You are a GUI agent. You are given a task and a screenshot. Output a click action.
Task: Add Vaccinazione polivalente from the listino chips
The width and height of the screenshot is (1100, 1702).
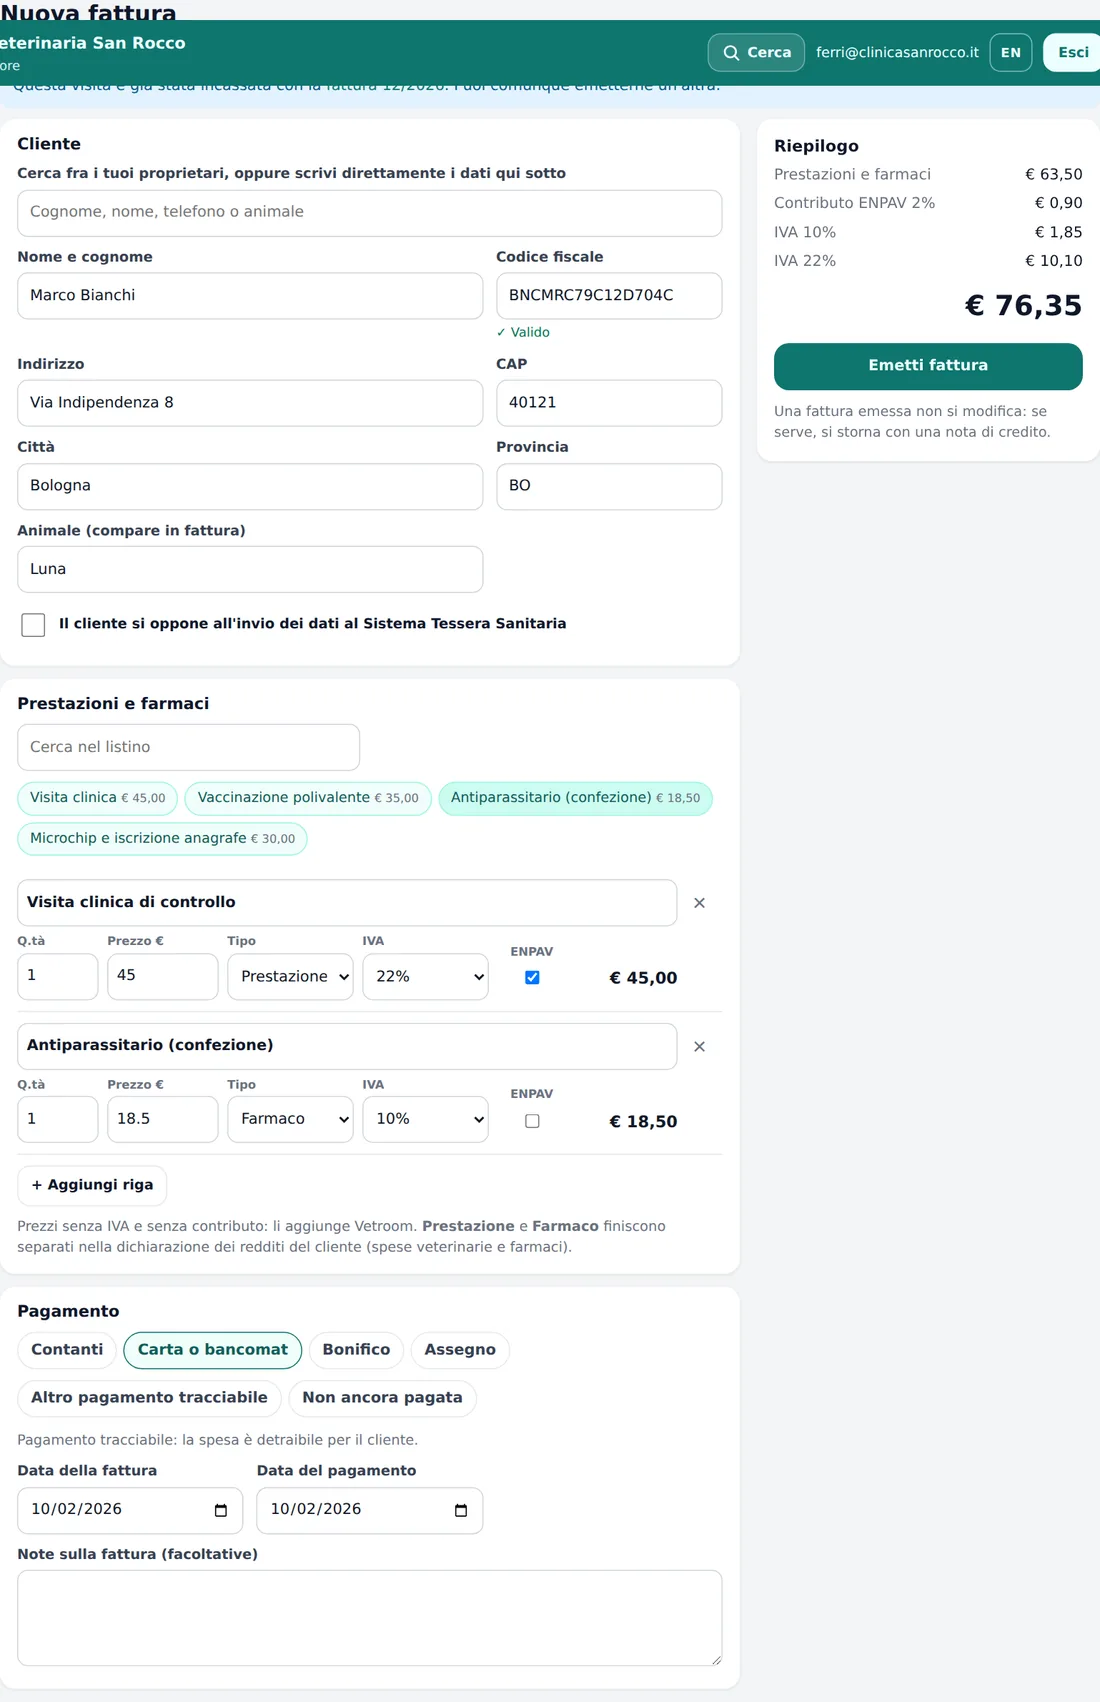308,798
